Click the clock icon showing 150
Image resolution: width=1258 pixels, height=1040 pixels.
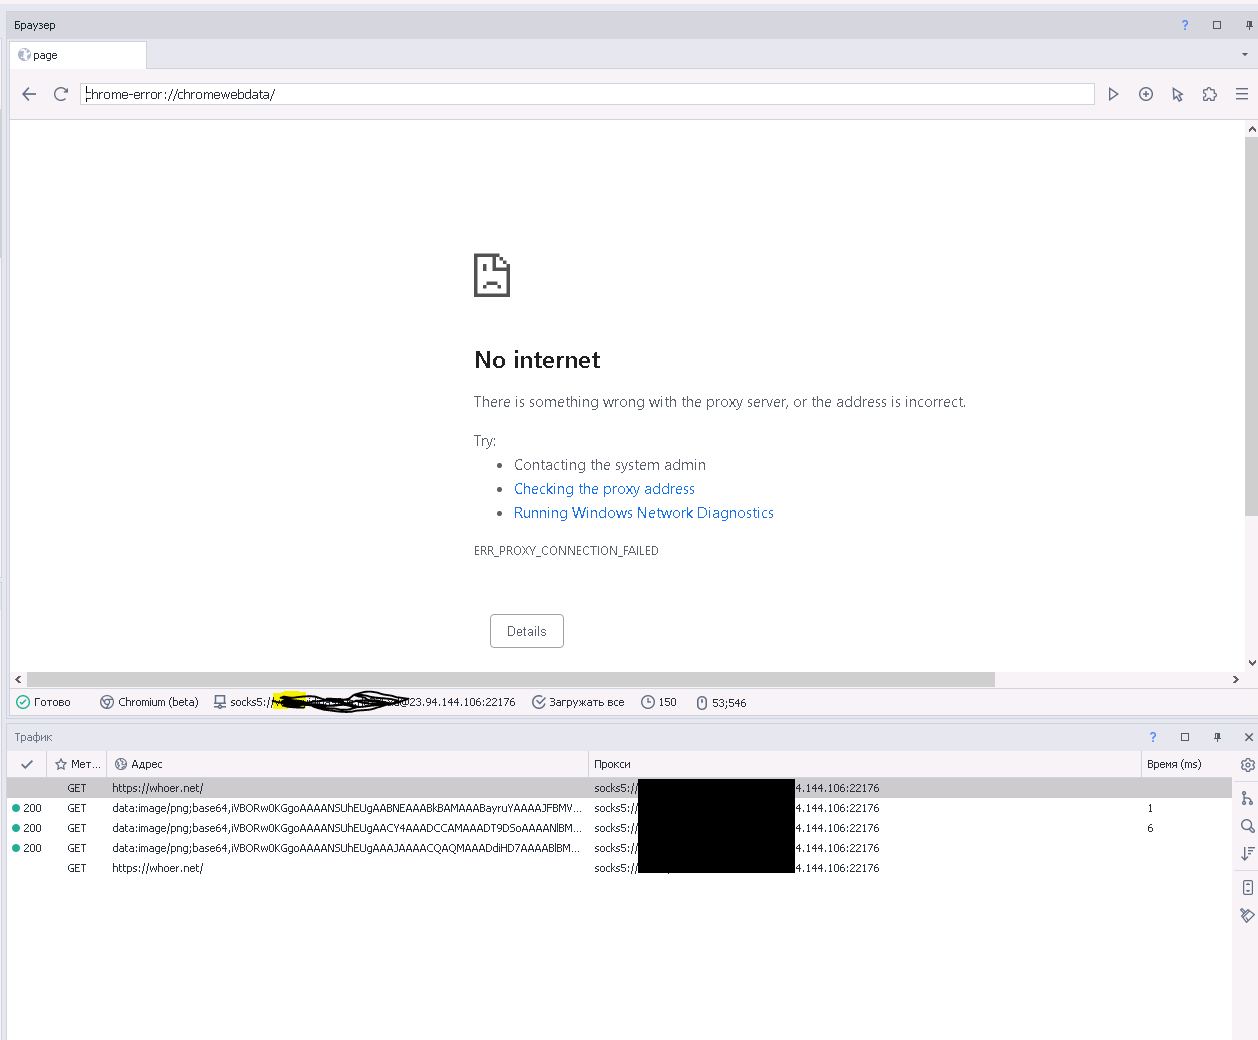(x=659, y=702)
